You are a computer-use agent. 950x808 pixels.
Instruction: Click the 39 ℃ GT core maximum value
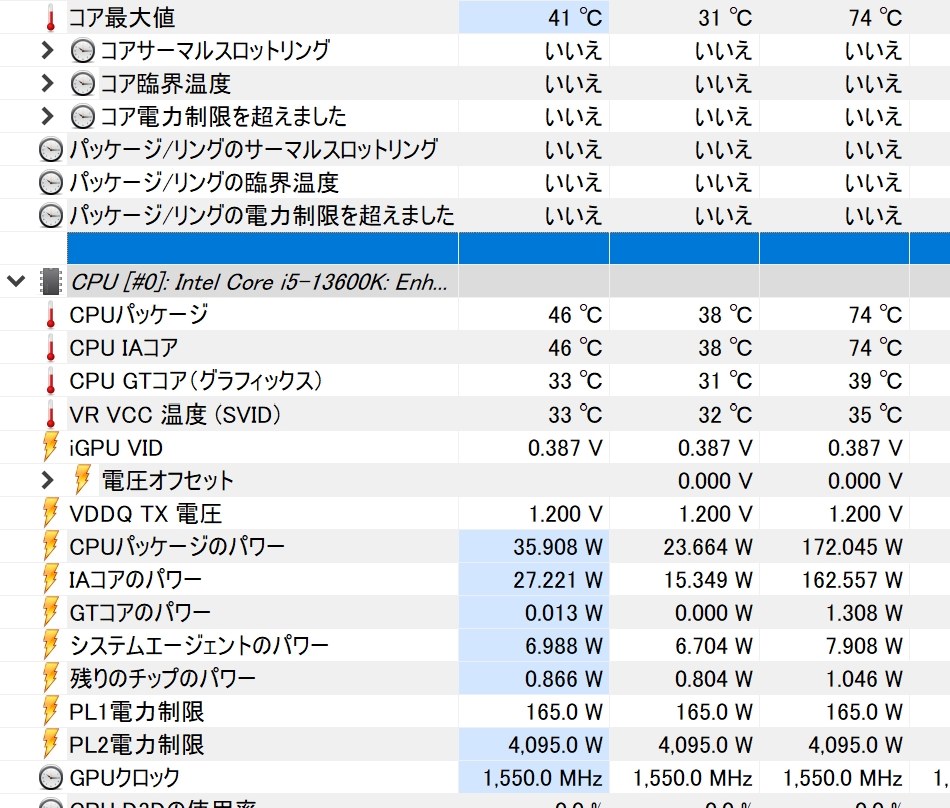click(875, 381)
